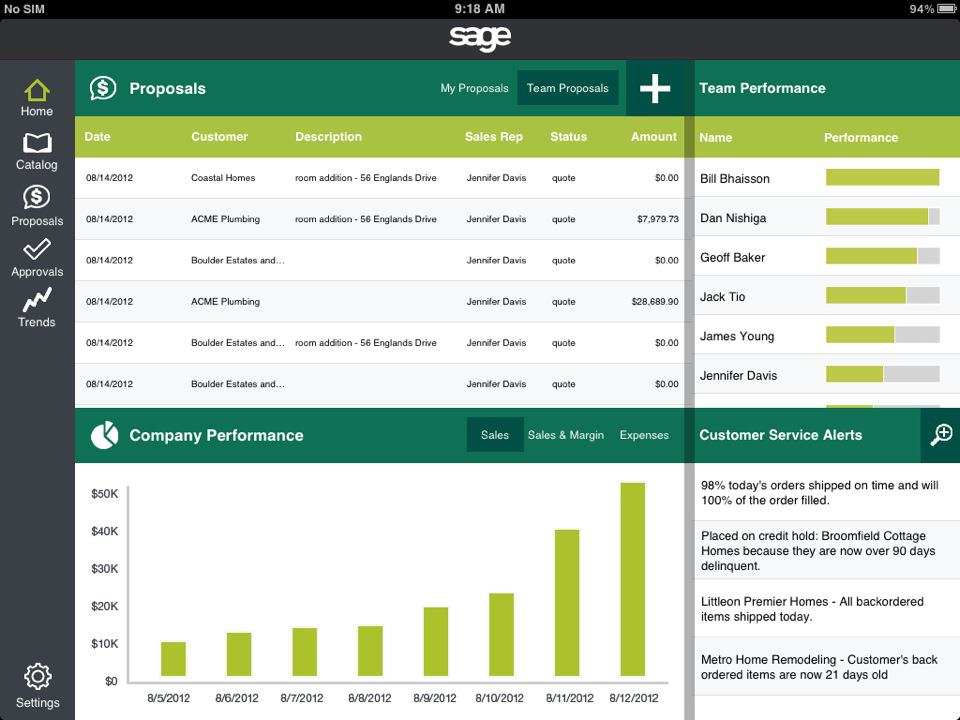Show the Sales & Margin chart tab

coord(565,435)
